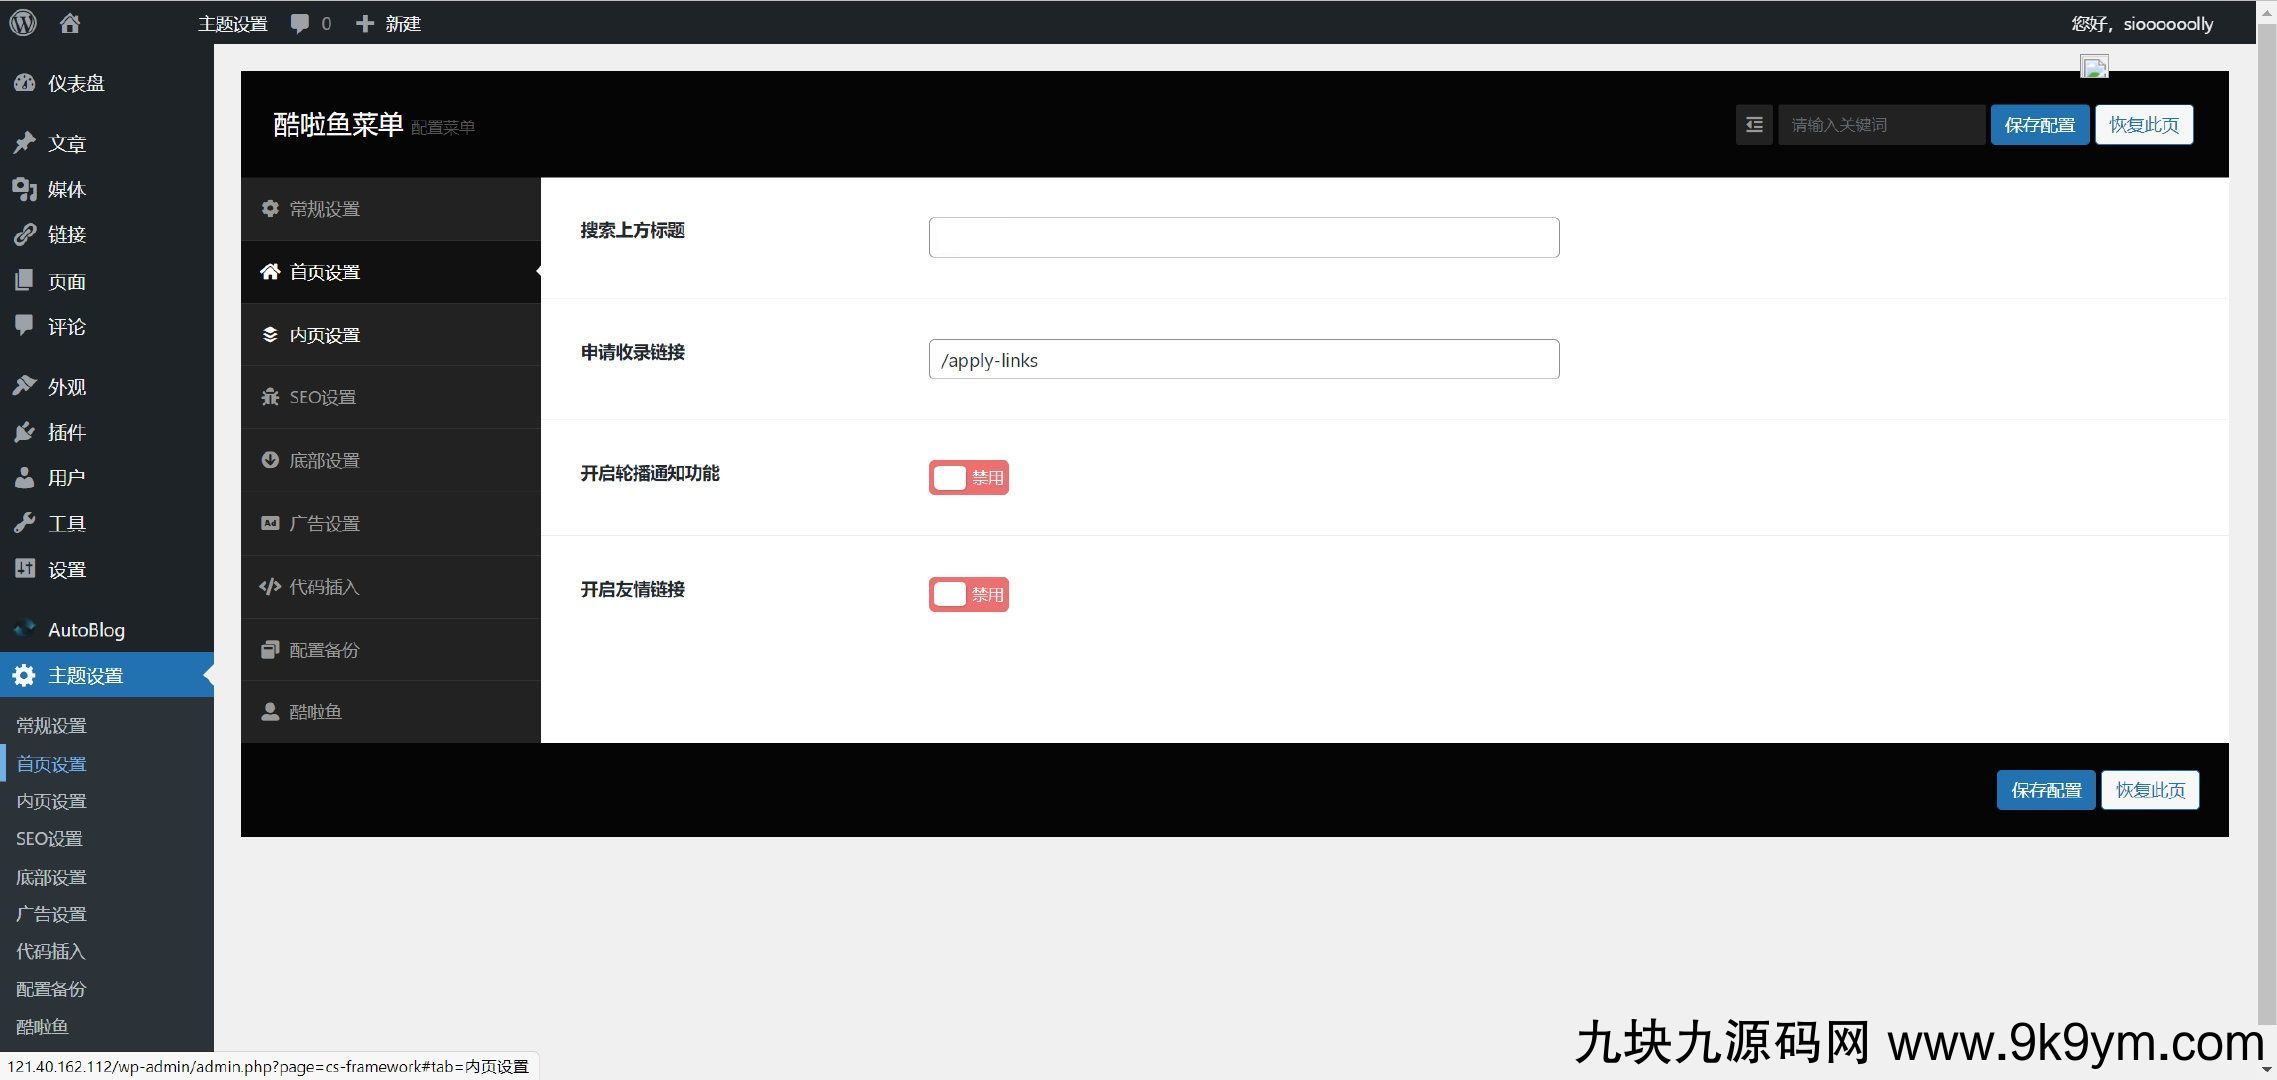Open the site home icon
Image resolution: width=2277 pixels, height=1080 pixels.
[70, 23]
